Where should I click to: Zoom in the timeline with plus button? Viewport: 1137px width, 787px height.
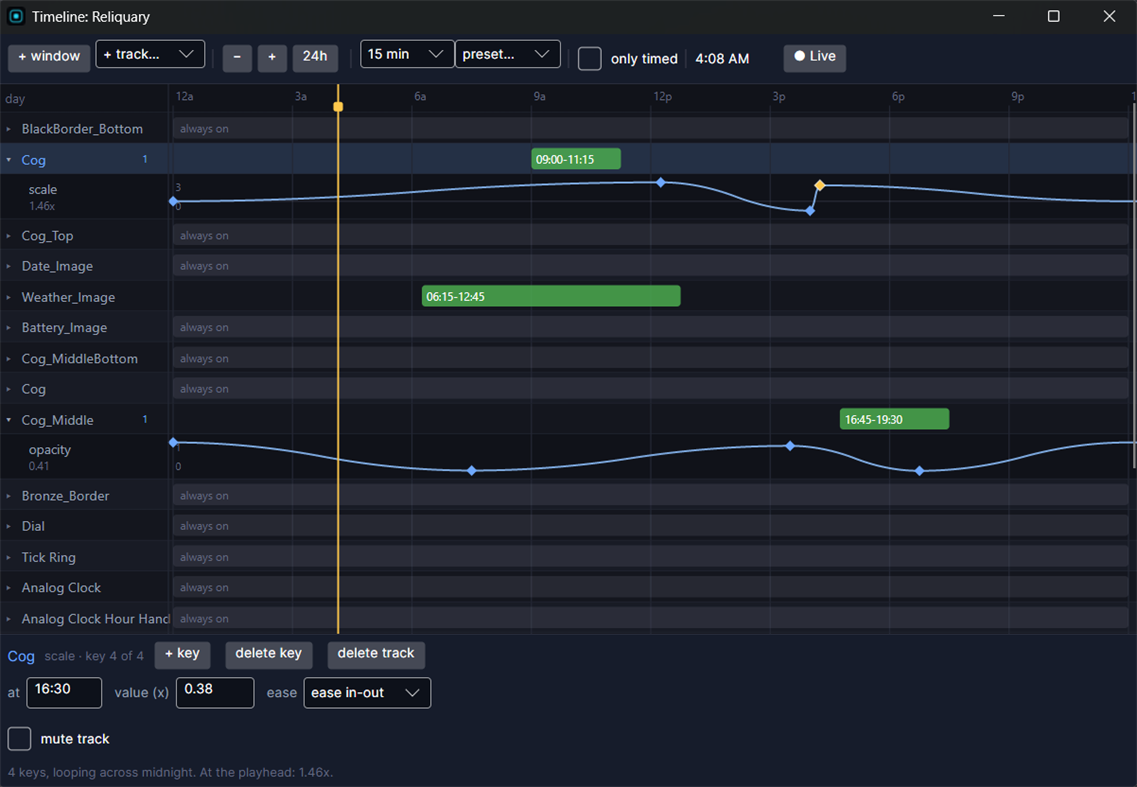(x=272, y=57)
